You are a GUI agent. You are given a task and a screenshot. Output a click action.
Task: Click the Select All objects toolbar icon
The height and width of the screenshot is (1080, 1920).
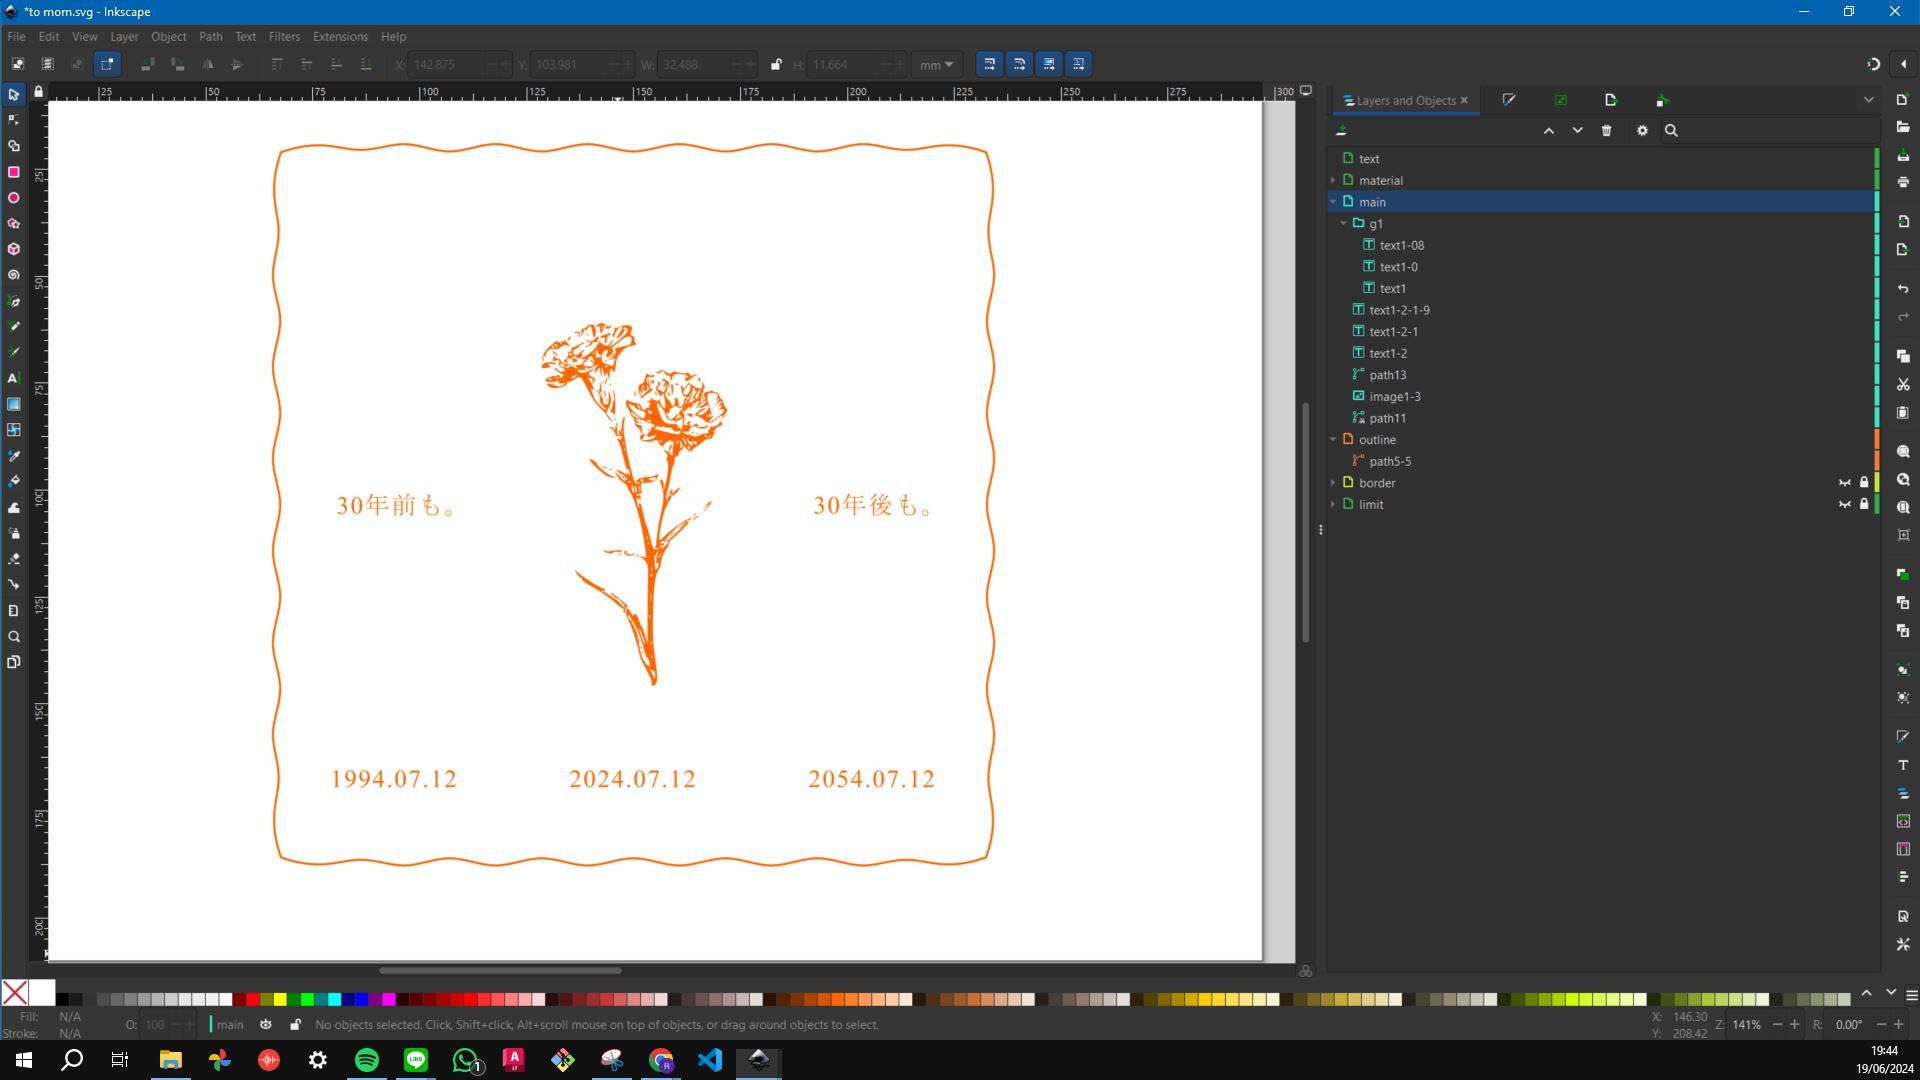(x=18, y=64)
